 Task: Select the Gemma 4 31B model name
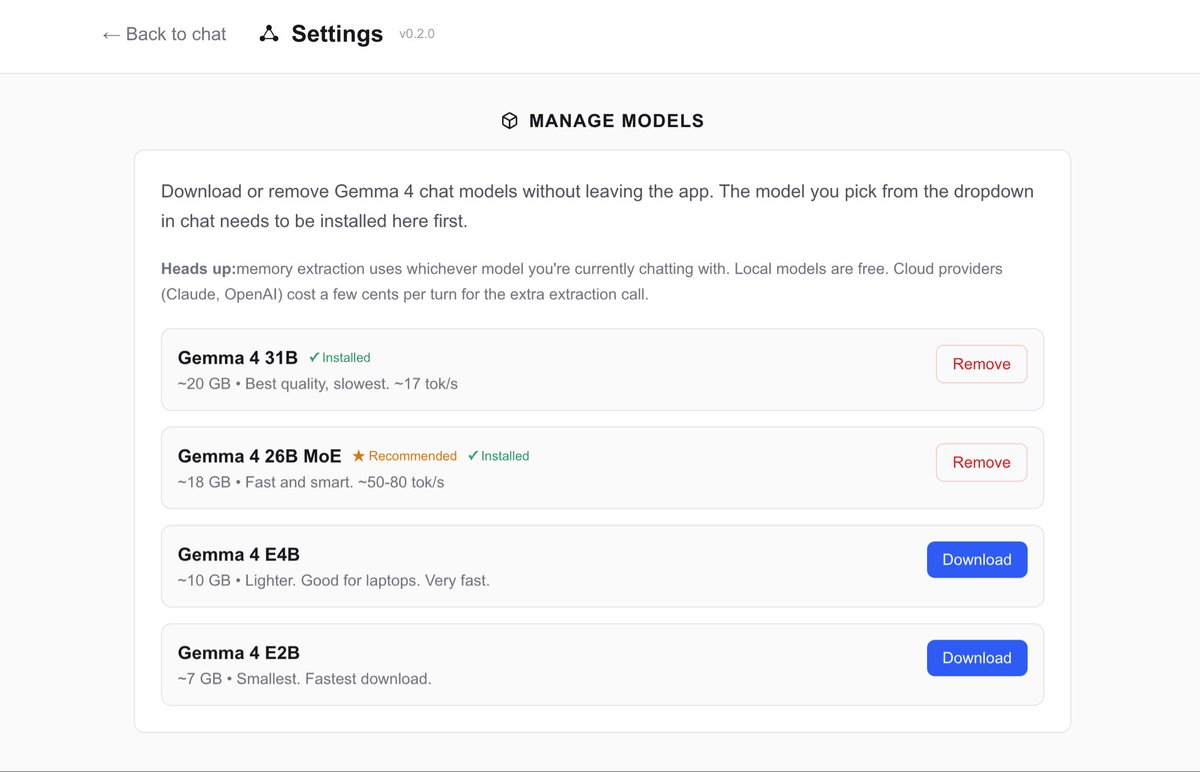pyautogui.click(x=238, y=357)
